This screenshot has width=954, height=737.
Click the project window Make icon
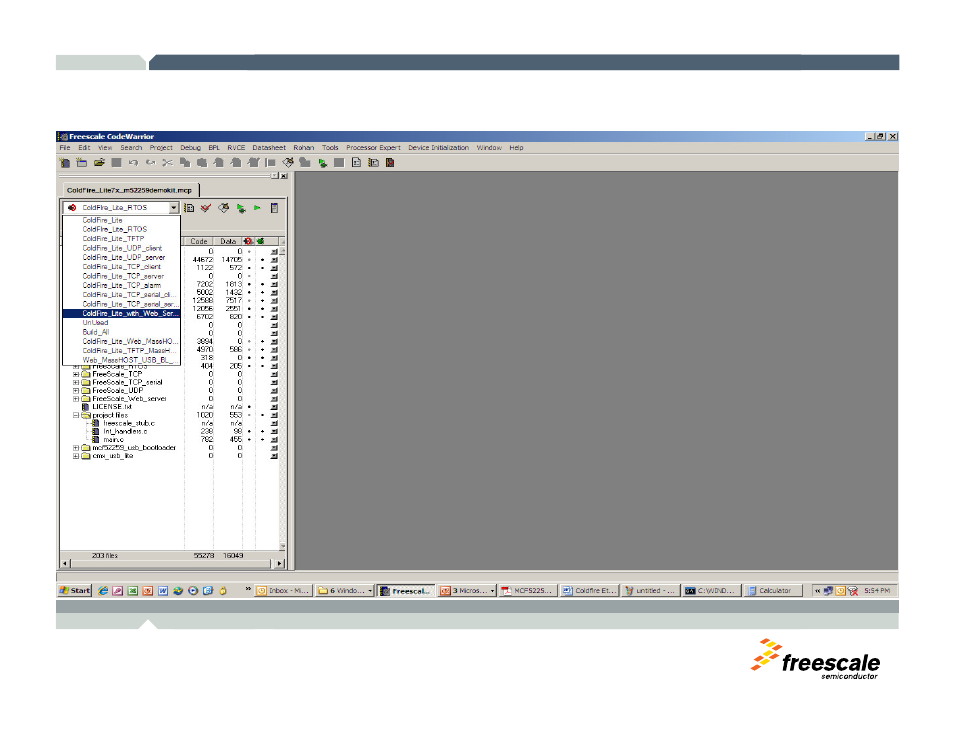(224, 208)
